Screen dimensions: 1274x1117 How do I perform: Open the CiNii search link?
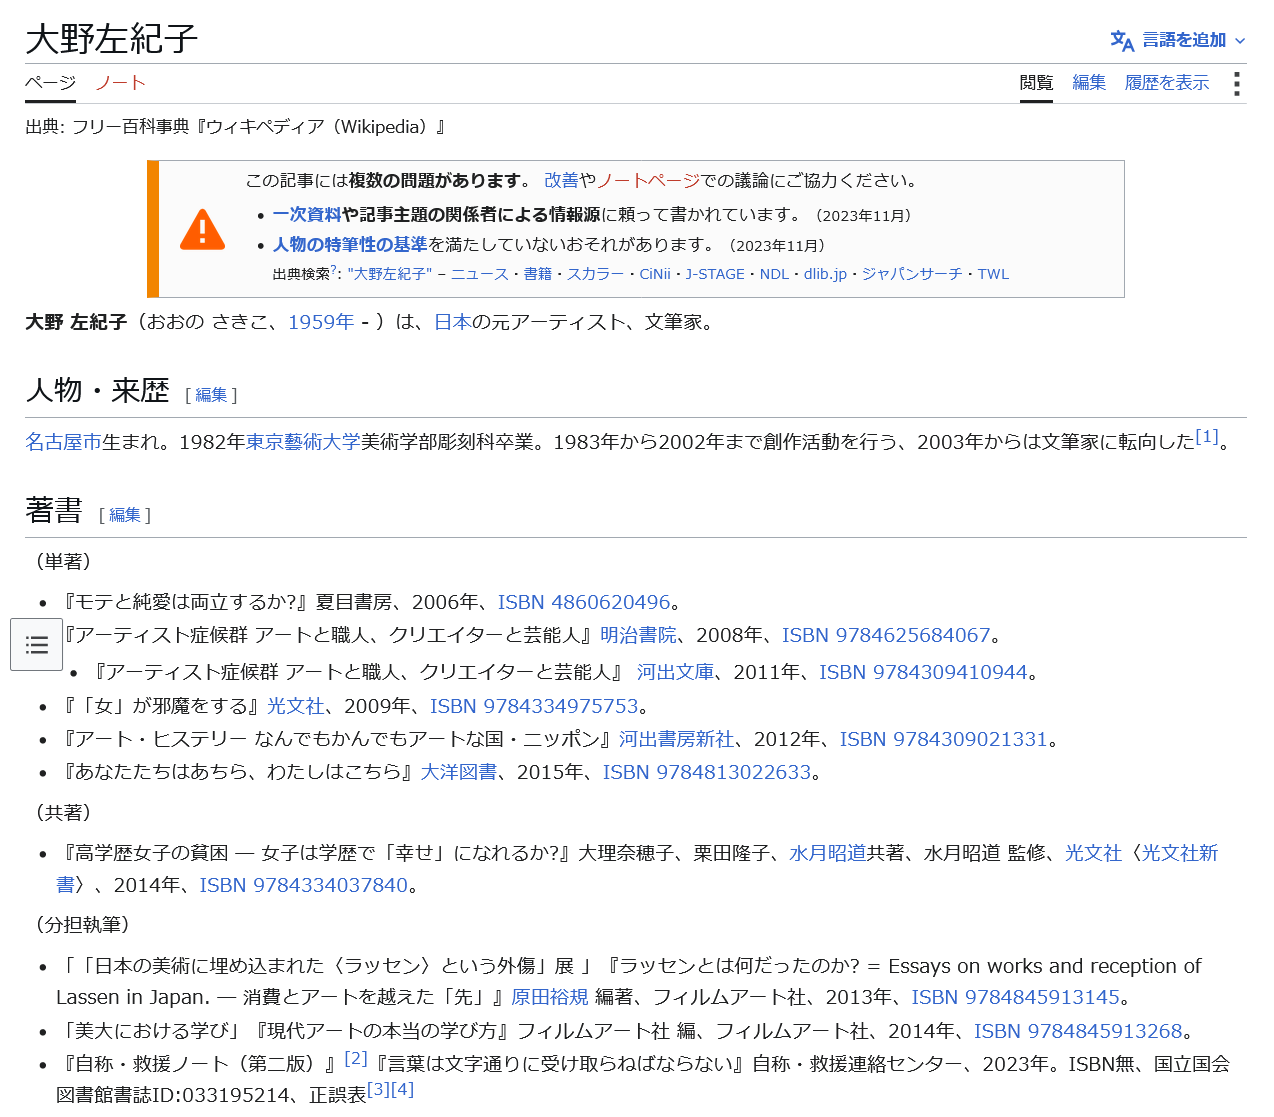[x=655, y=274]
